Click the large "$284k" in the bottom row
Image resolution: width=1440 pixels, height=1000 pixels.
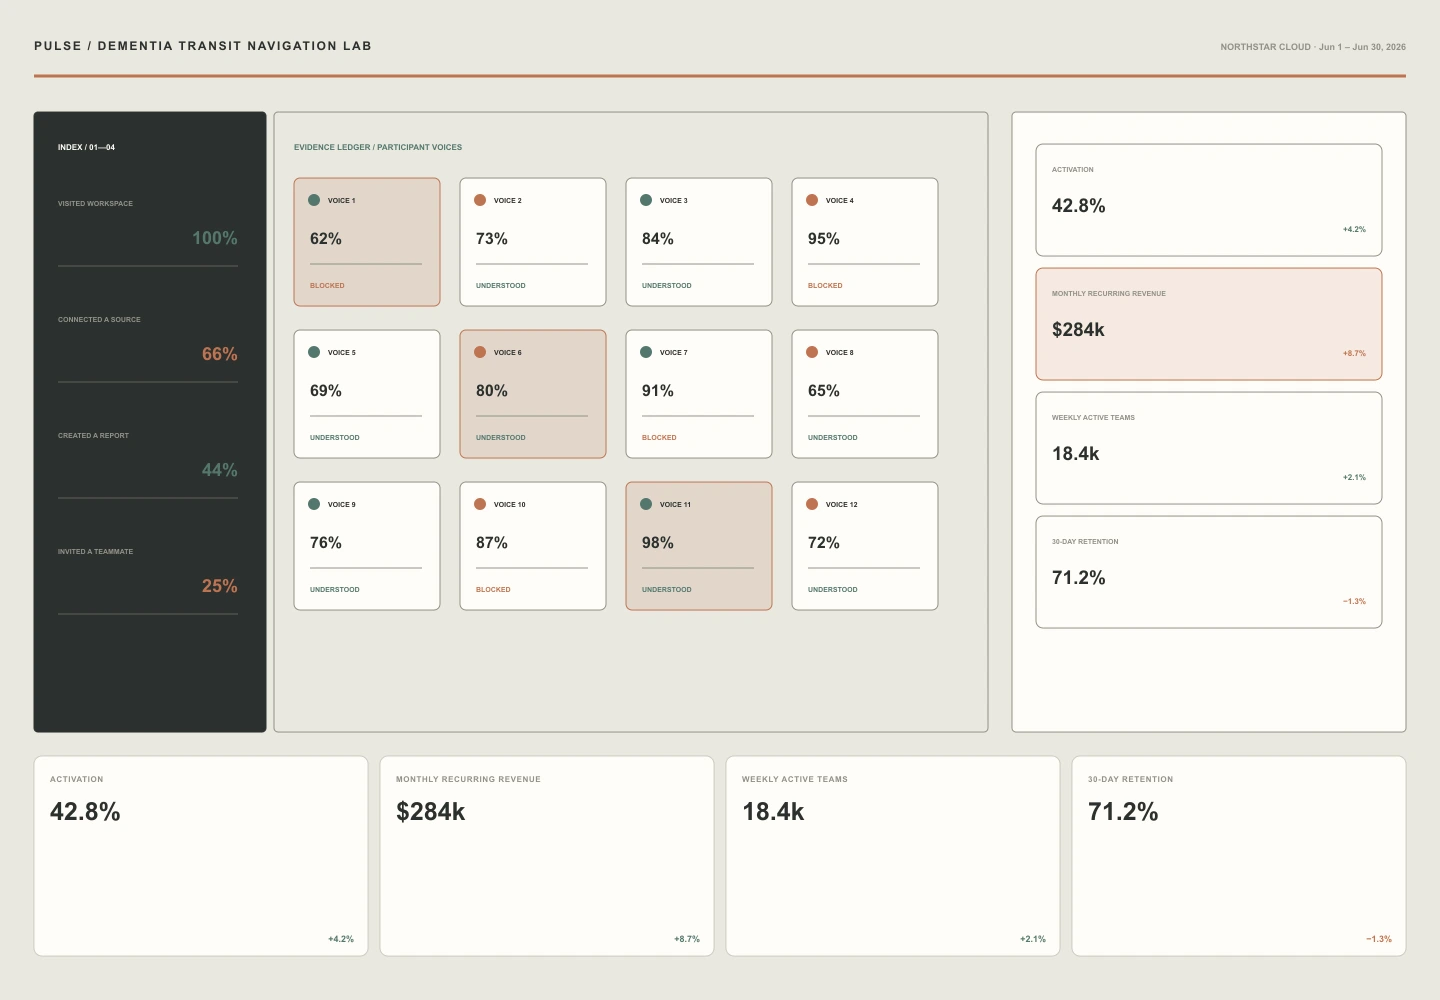431,812
